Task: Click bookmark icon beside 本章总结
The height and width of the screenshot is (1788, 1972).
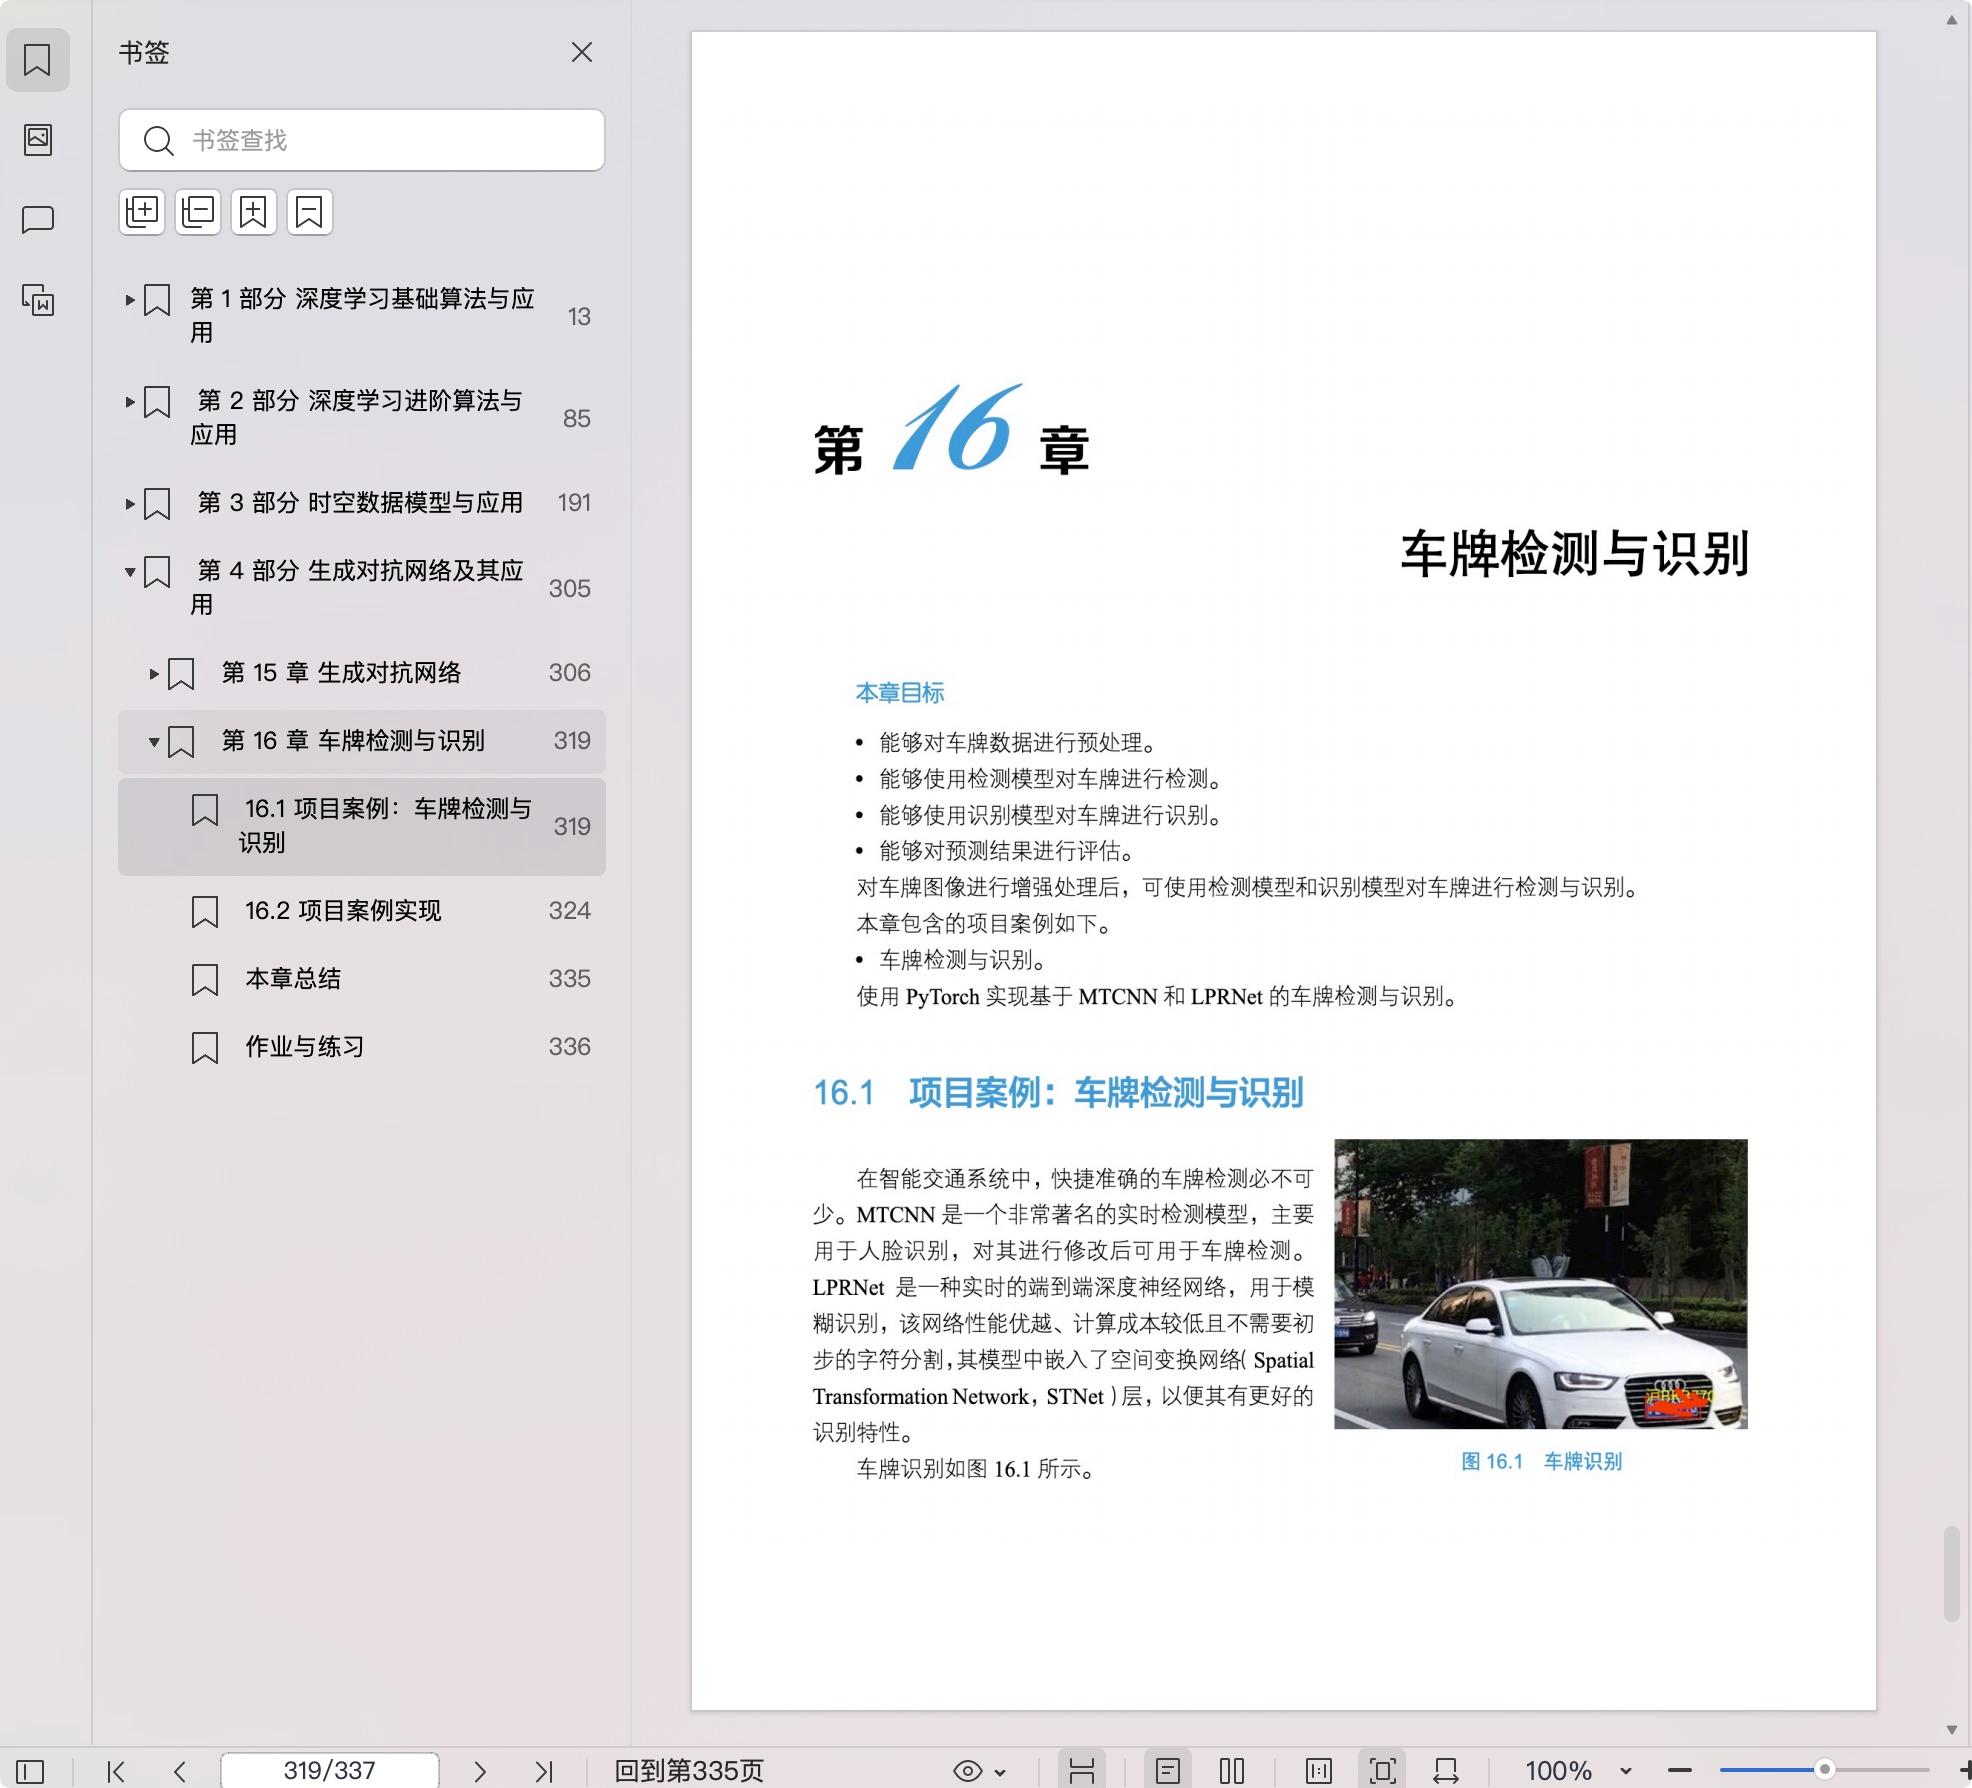Action: [205, 979]
